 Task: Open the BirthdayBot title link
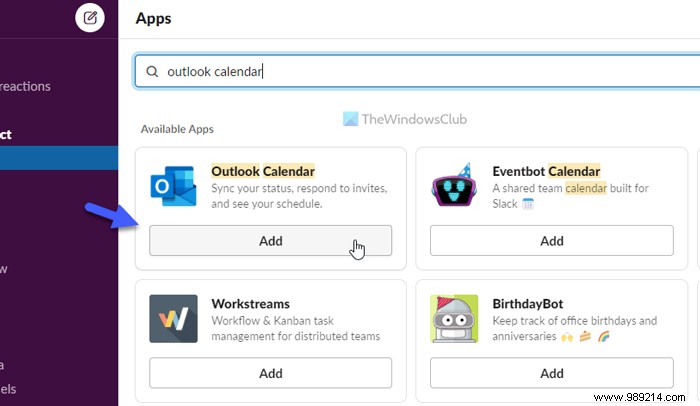[528, 304]
